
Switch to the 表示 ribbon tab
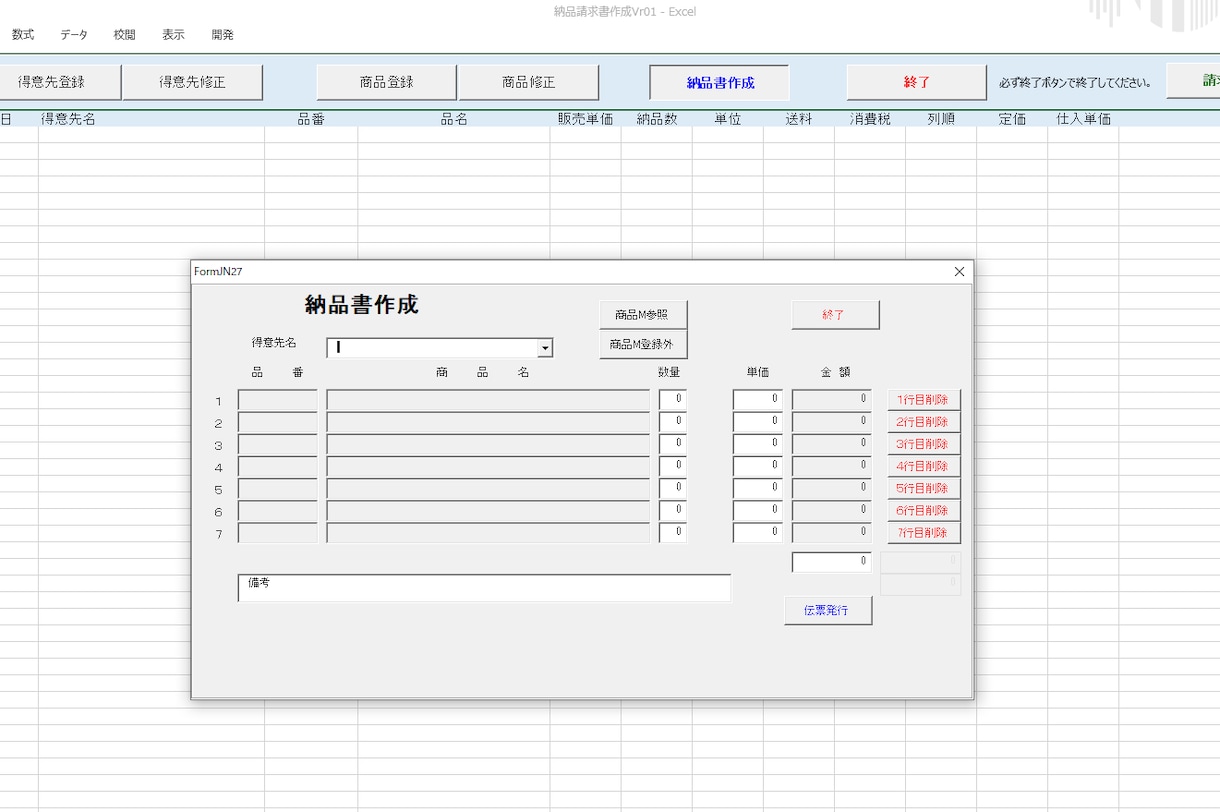pyautogui.click(x=173, y=34)
